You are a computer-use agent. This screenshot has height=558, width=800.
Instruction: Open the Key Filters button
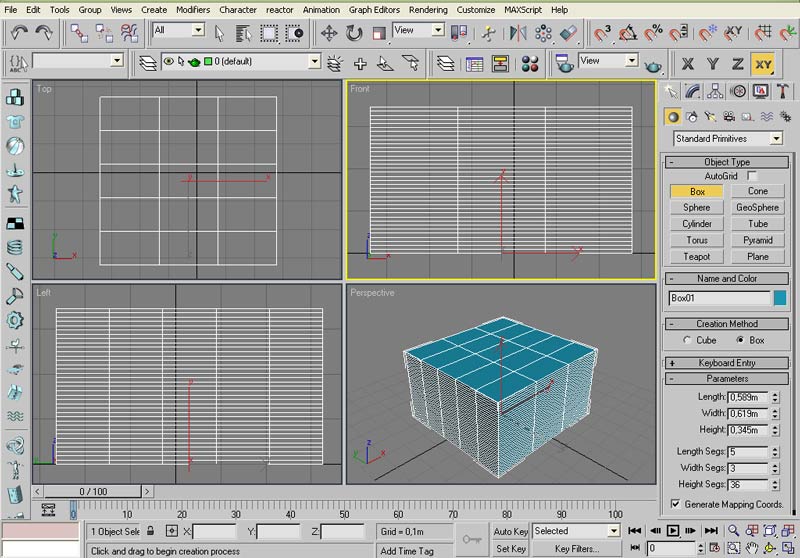[577, 549]
